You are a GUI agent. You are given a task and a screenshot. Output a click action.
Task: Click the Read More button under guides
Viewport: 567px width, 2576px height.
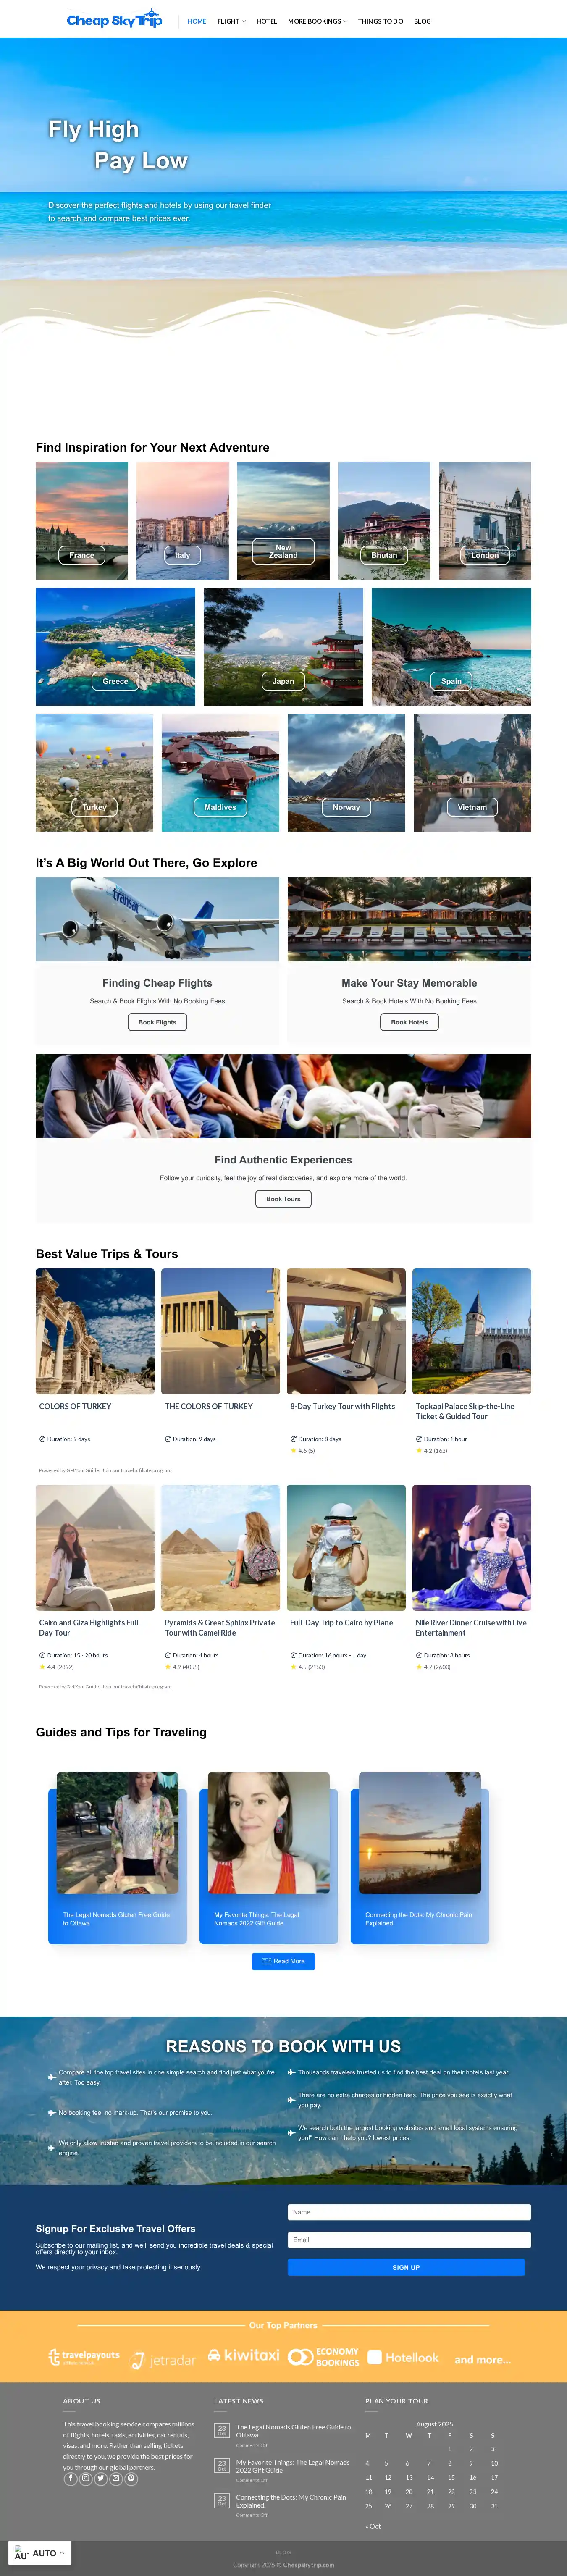point(283,1961)
